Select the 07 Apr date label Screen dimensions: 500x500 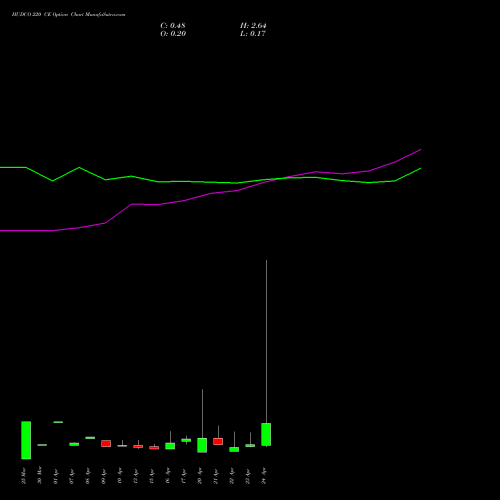pos(72,476)
